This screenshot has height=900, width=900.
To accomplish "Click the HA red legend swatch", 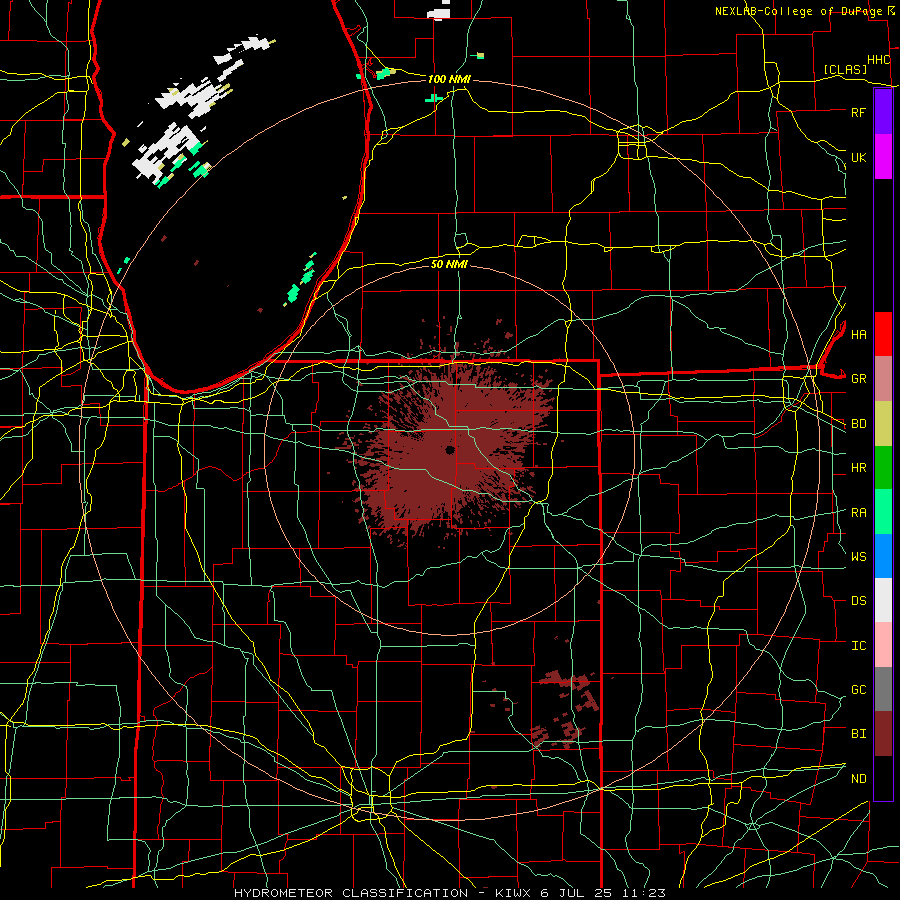I will click(883, 334).
